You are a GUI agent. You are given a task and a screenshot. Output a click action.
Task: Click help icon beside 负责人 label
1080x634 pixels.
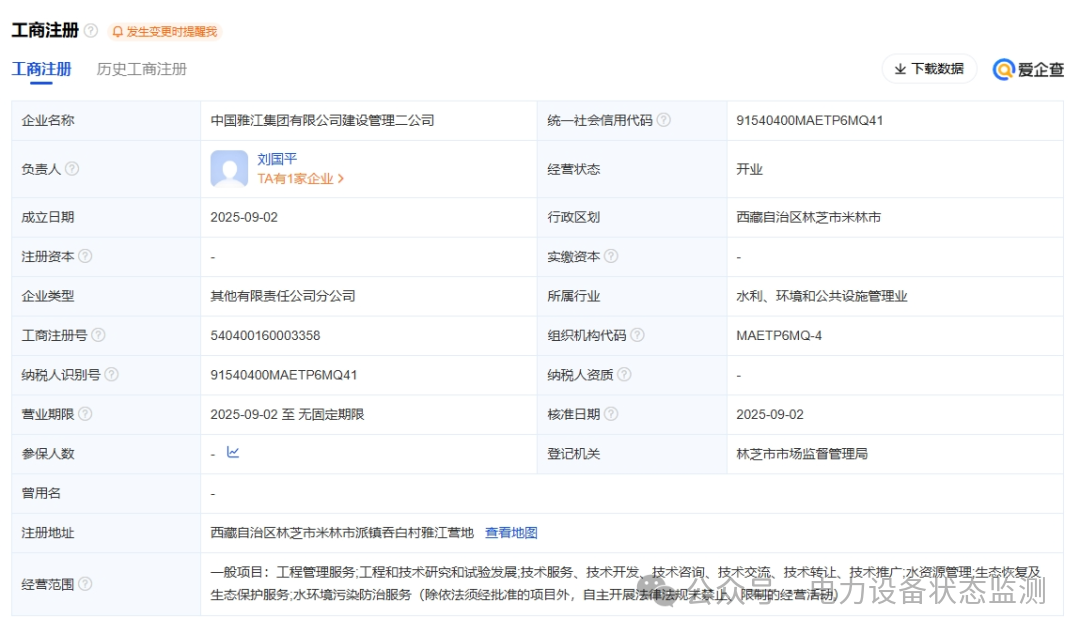72,169
